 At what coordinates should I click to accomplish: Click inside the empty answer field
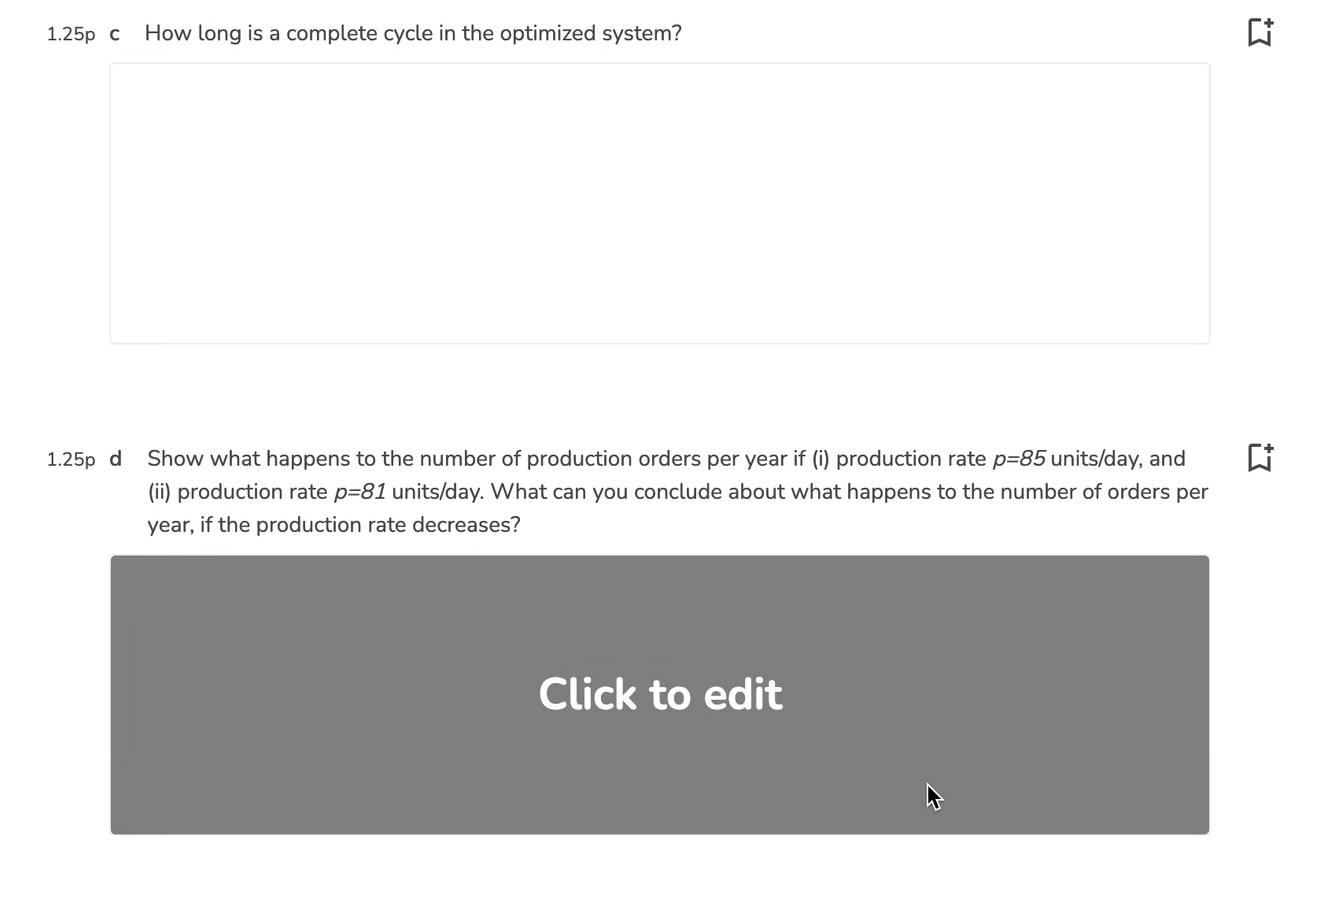tap(660, 200)
